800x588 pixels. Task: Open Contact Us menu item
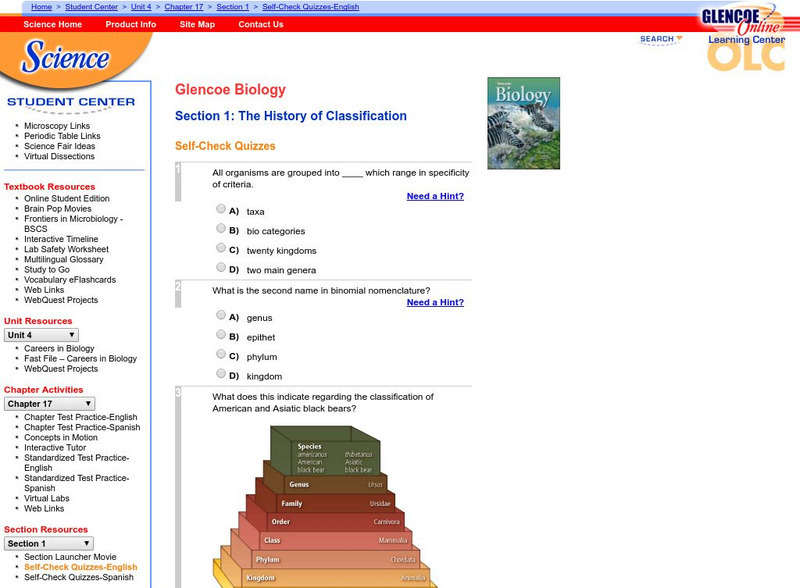coord(261,24)
